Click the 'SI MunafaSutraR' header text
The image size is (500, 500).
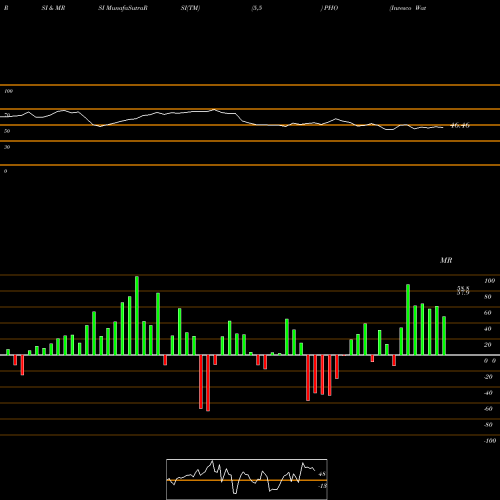pyautogui.click(x=123, y=8)
